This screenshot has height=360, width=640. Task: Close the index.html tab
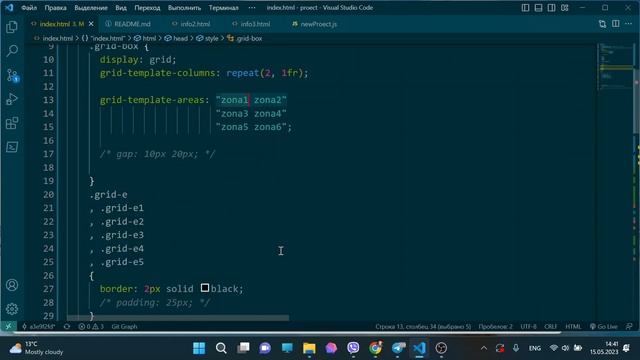pos(91,24)
